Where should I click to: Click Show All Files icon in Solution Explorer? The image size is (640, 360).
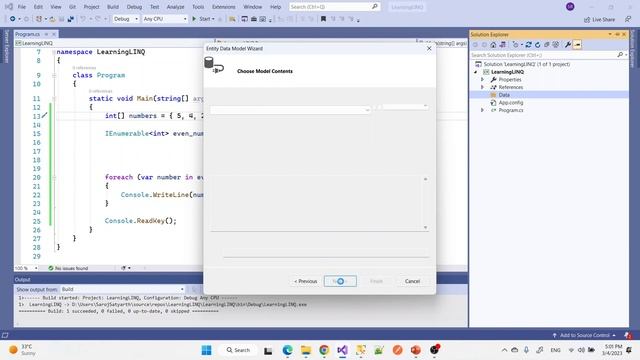556,45
